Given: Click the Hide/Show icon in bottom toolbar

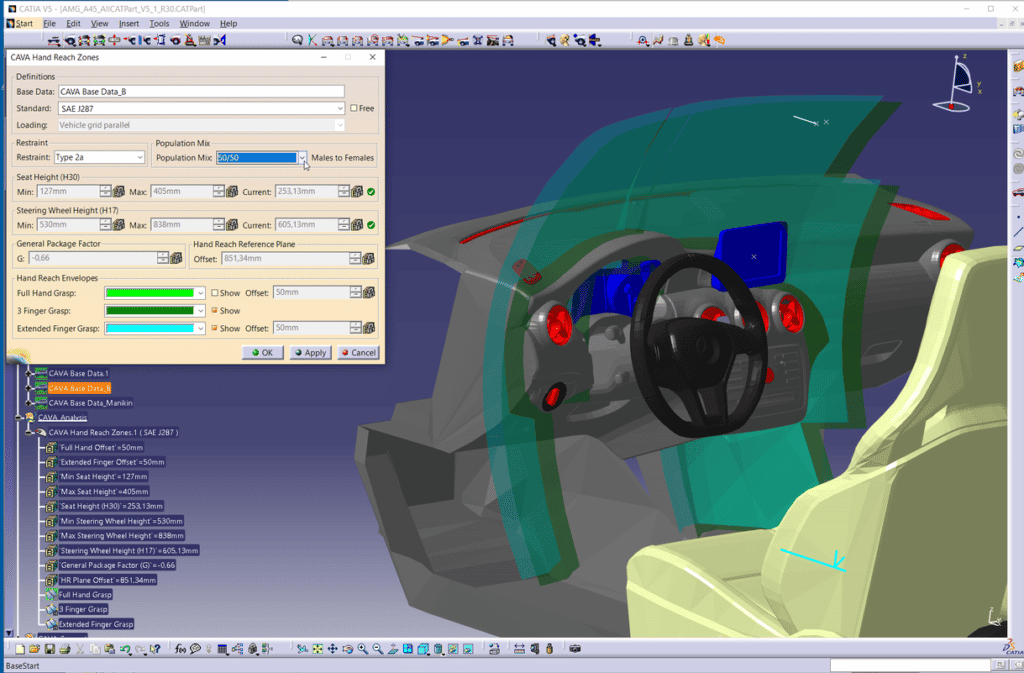Looking at the screenshot, I should [x=453, y=649].
